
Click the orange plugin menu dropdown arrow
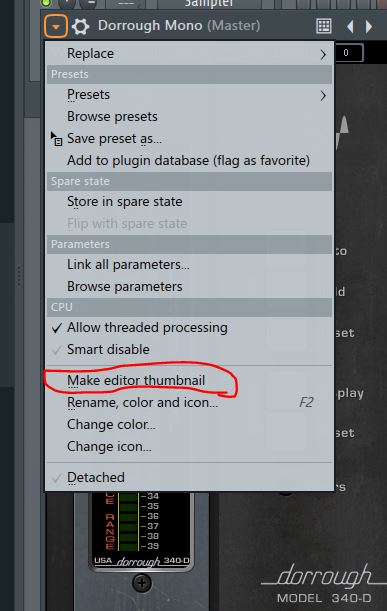coord(56,26)
